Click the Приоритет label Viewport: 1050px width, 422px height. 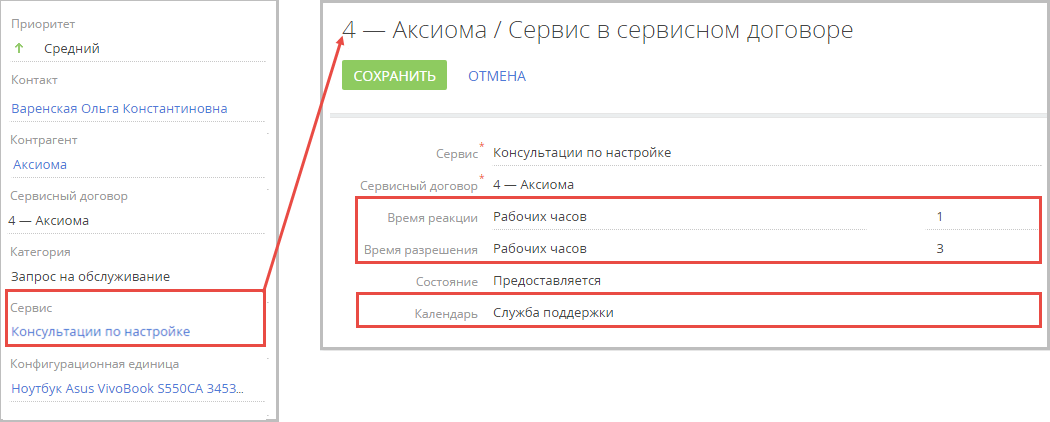[x=43, y=24]
